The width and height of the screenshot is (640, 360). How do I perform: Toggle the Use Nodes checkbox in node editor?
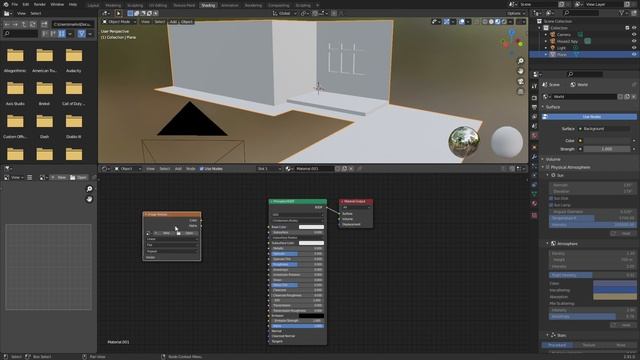pyautogui.click(x=202, y=169)
